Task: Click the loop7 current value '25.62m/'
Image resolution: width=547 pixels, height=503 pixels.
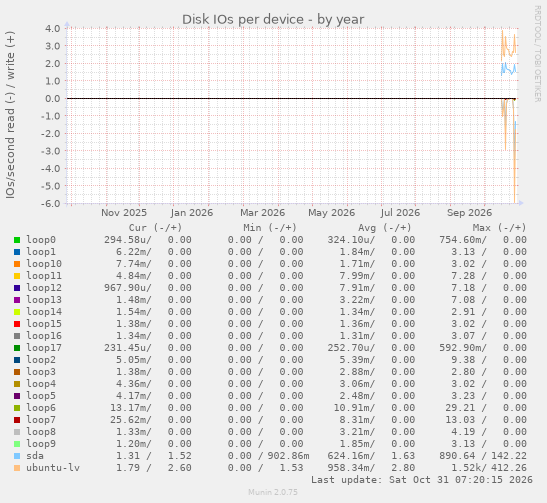Action: click(x=131, y=420)
